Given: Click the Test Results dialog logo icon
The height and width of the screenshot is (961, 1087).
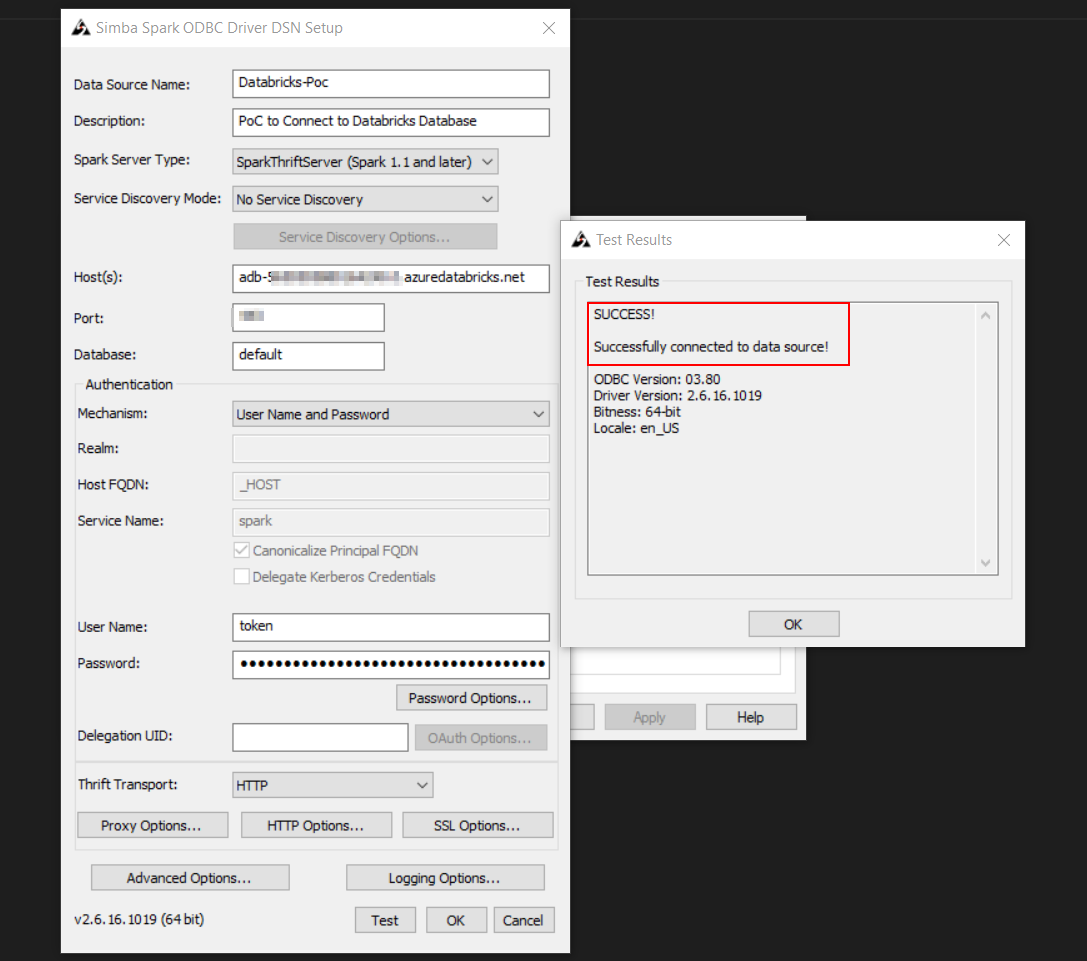Looking at the screenshot, I should tap(581, 240).
